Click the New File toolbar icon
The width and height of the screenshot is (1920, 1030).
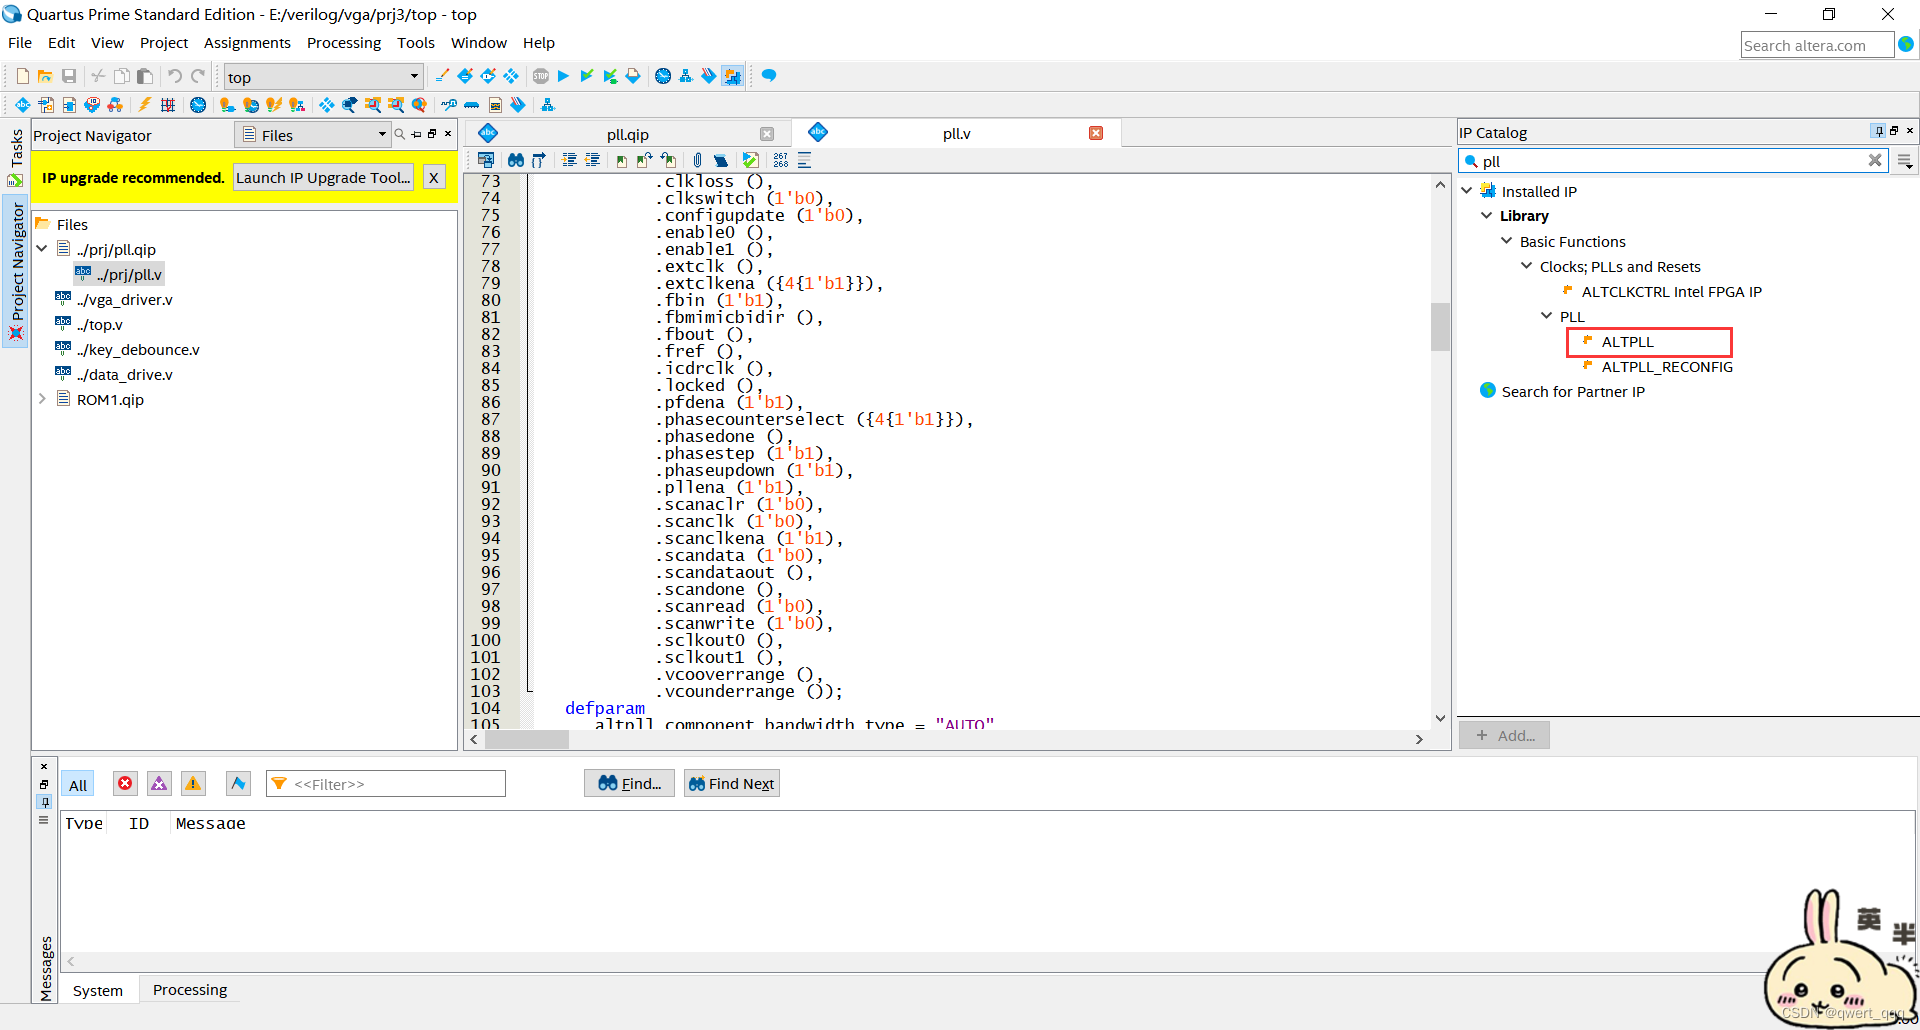coord(22,76)
